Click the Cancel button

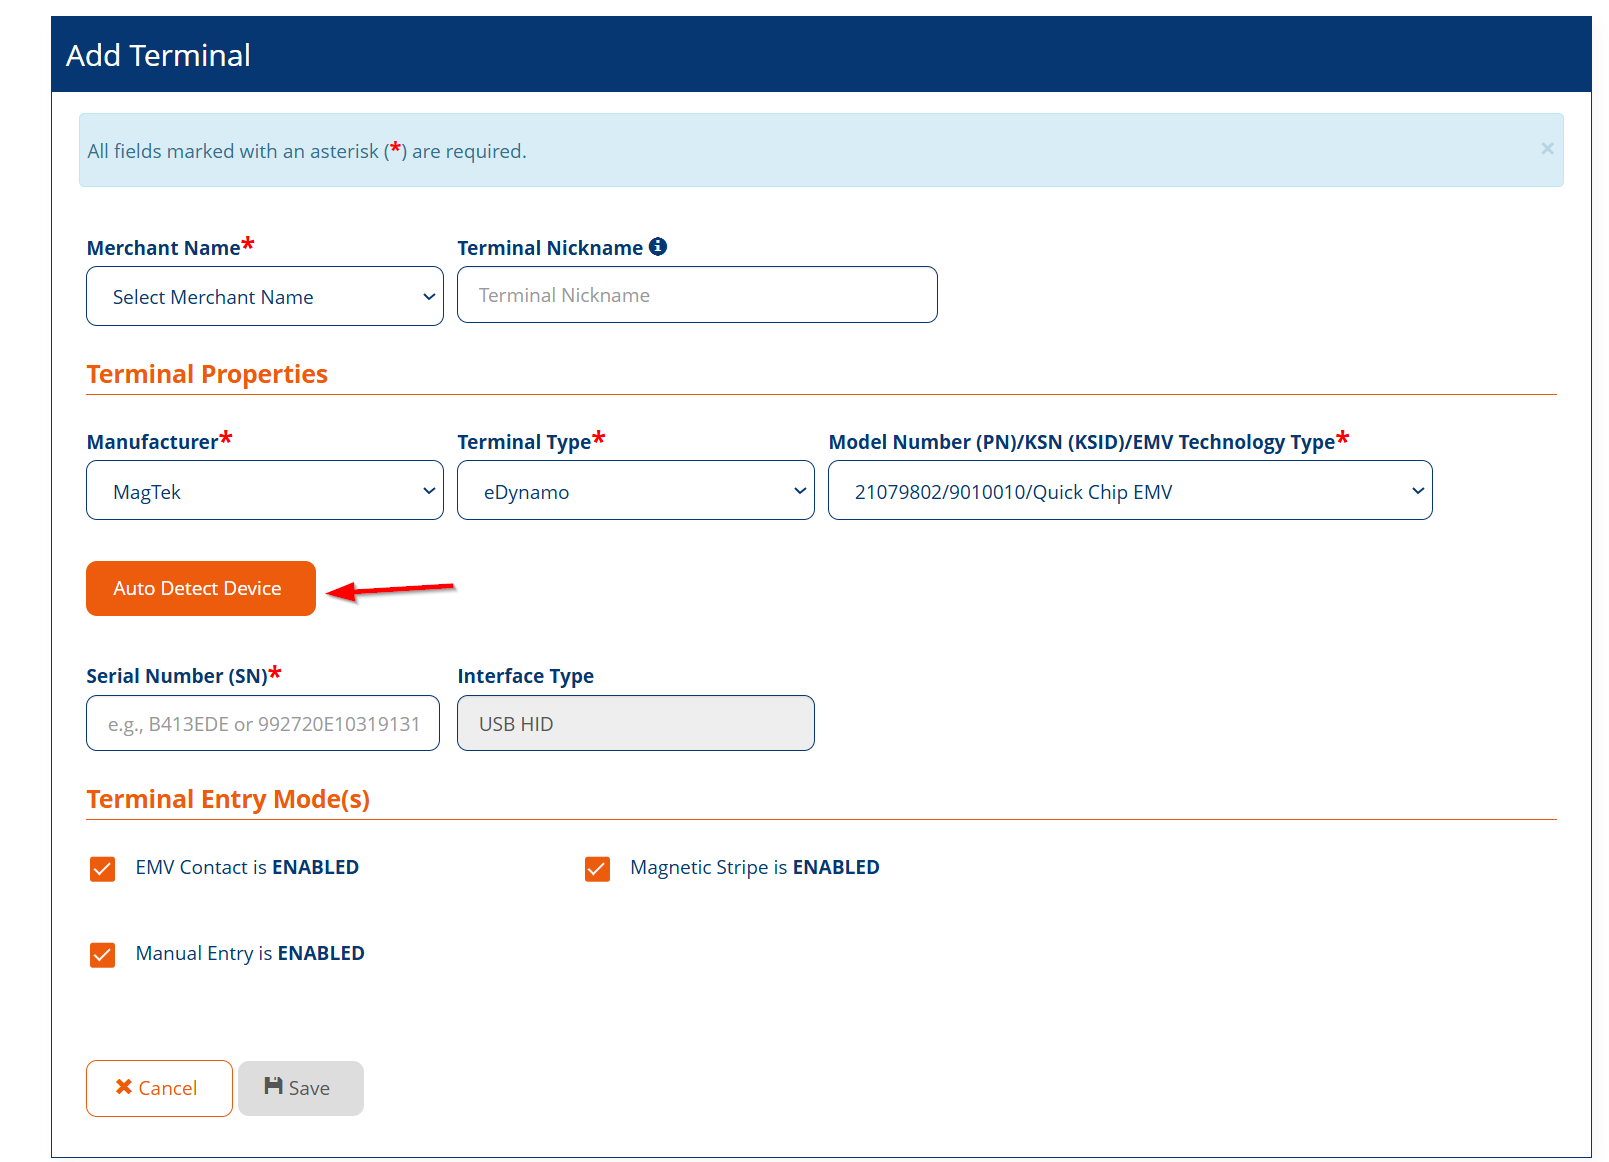point(159,1088)
